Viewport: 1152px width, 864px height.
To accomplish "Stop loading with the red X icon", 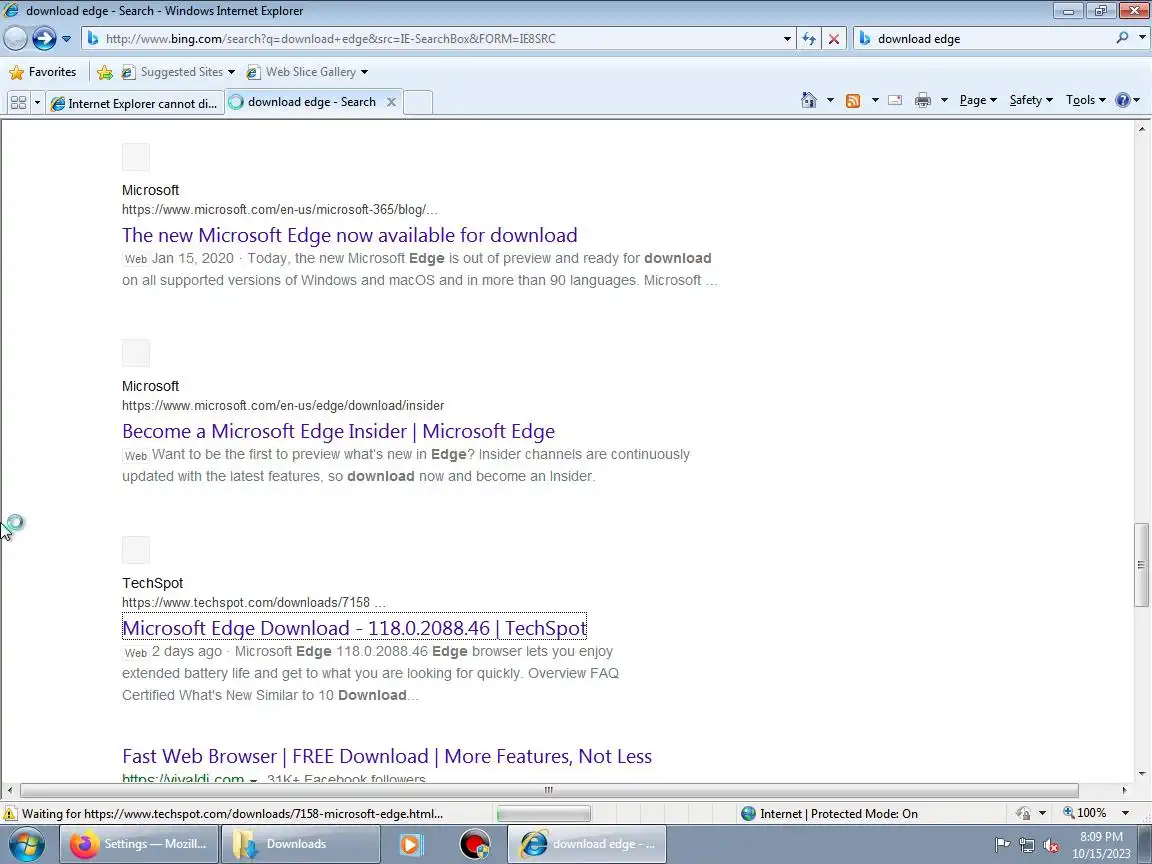I will pos(834,38).
